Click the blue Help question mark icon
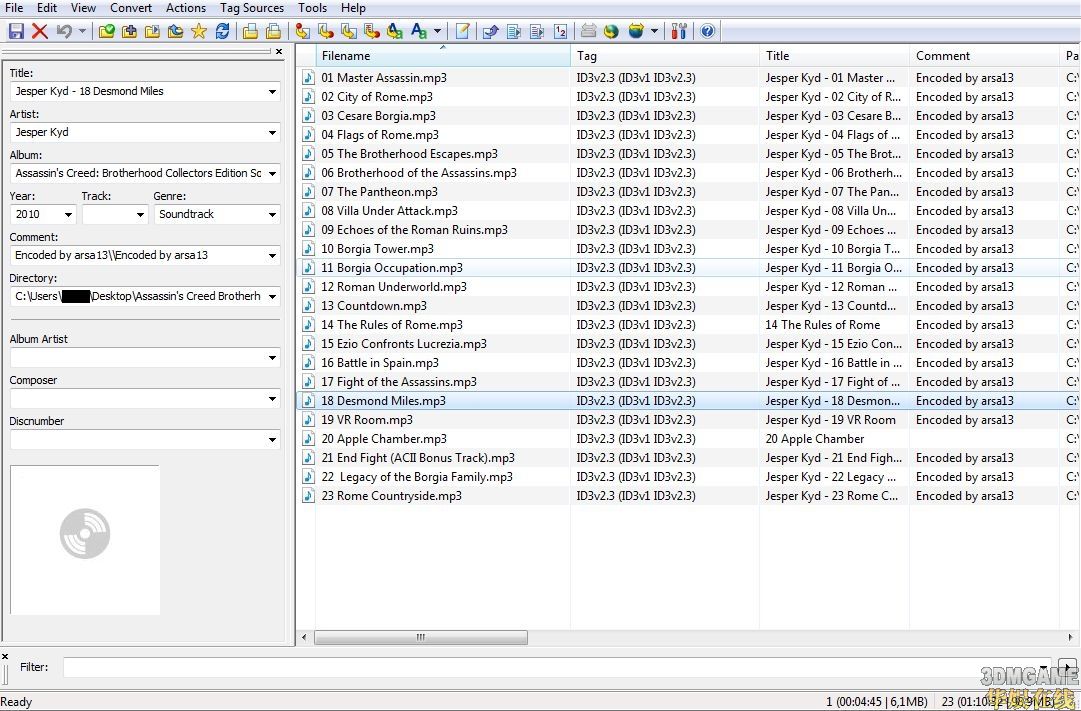This screenshot has width=1081, height=711. coord(708,31)
